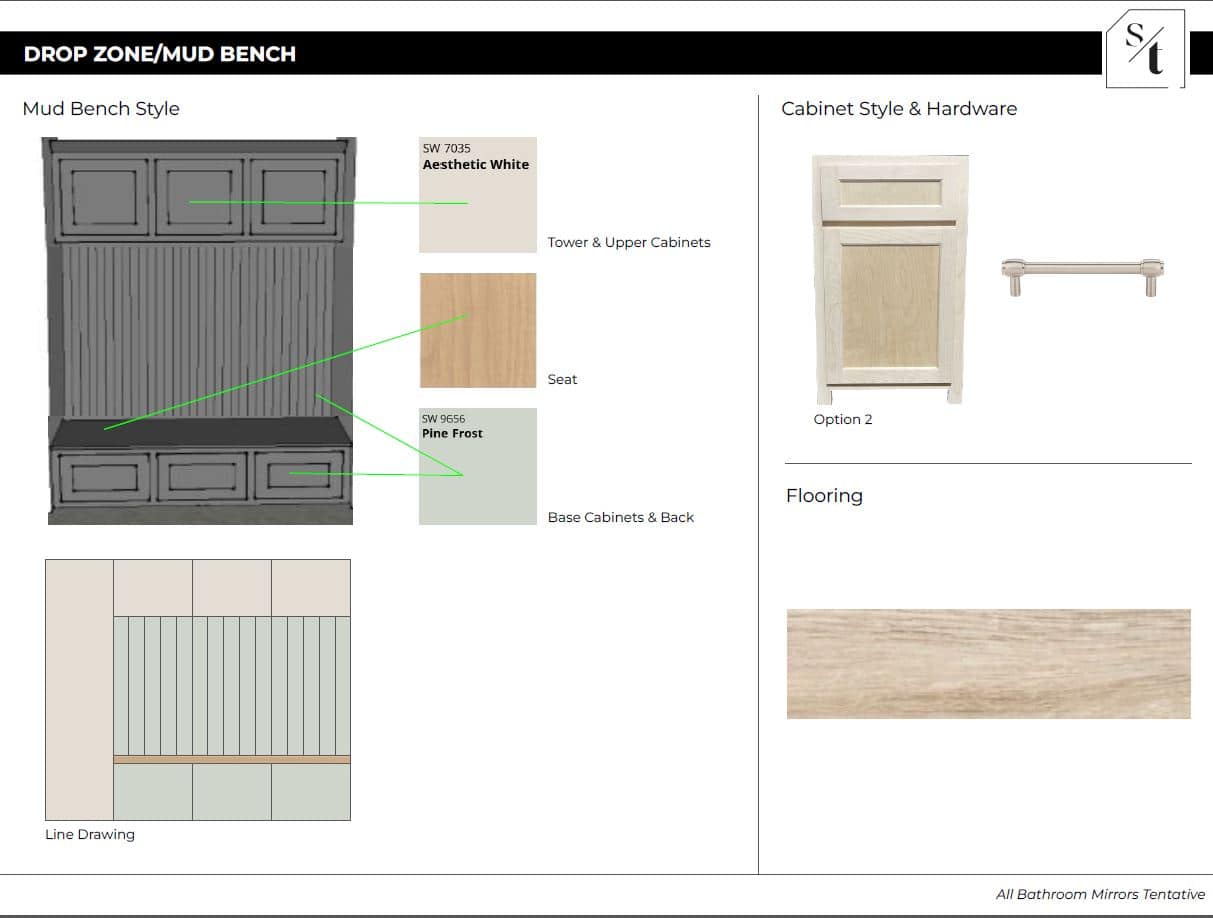Select the Pine Frost SW 9656 swatch
1213x918 pixels.
(477, 466)
